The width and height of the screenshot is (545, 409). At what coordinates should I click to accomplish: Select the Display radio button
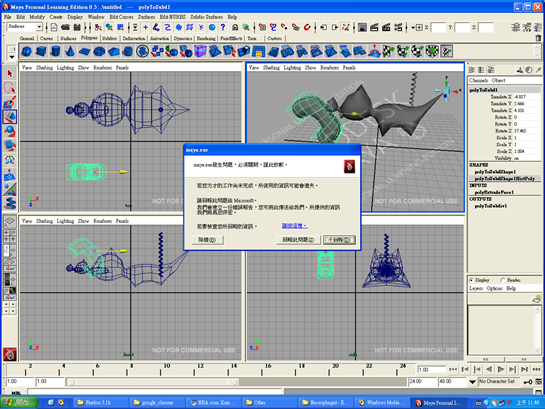(471, 280)
